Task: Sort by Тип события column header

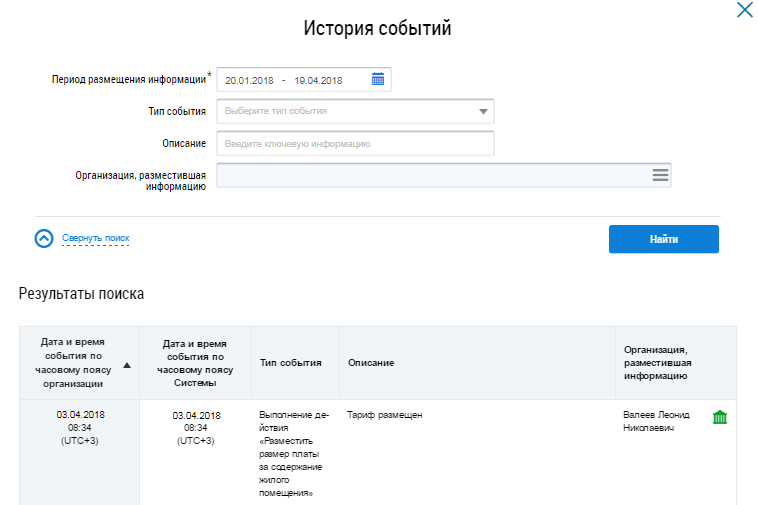Action: pos(290,362)
